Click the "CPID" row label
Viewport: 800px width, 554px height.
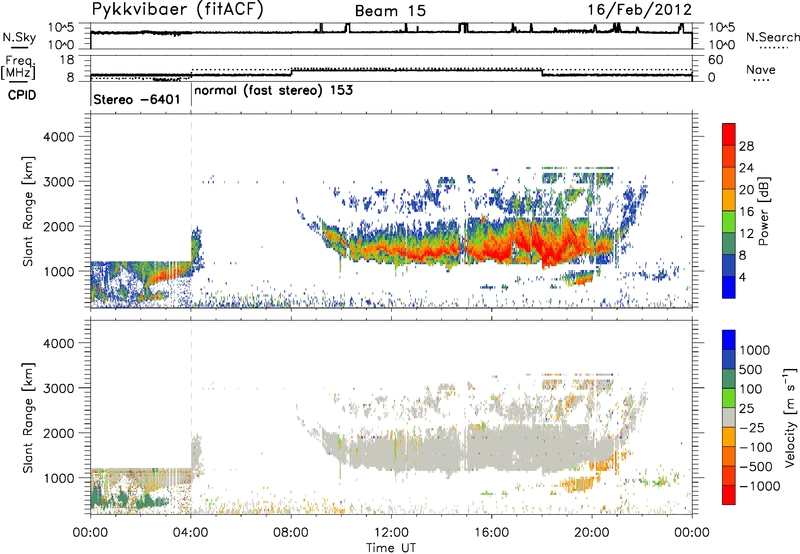tap(22, 95)
